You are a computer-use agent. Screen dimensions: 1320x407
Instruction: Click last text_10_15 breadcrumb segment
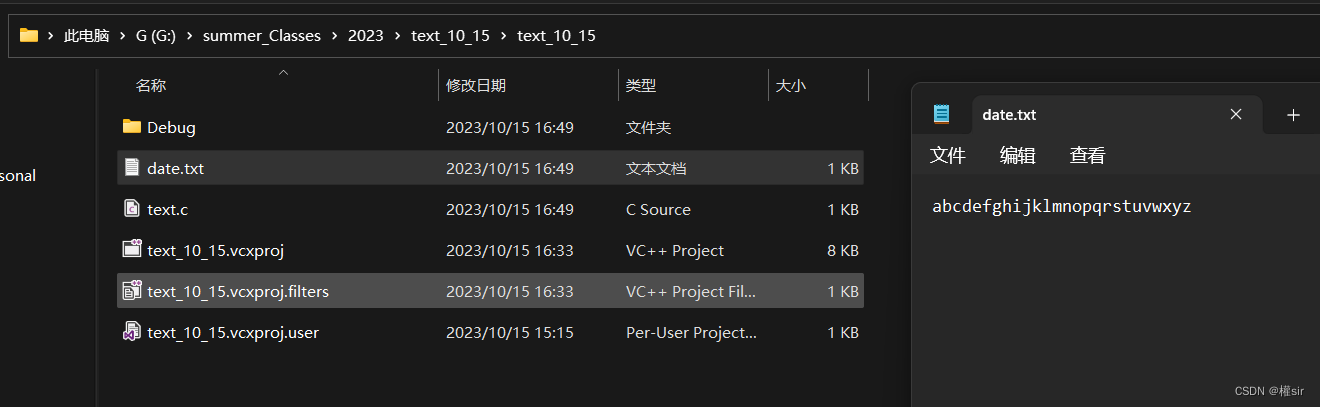[x=556, y=35]
